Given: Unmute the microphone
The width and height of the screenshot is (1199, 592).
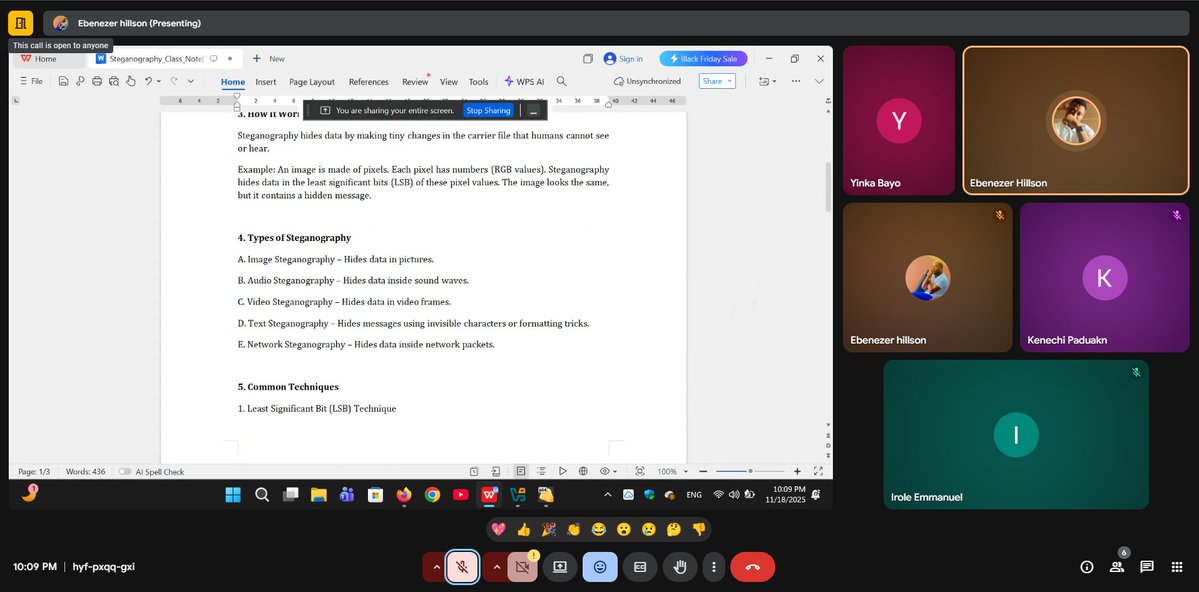Looking at the screenshot, I should [462, 567].
